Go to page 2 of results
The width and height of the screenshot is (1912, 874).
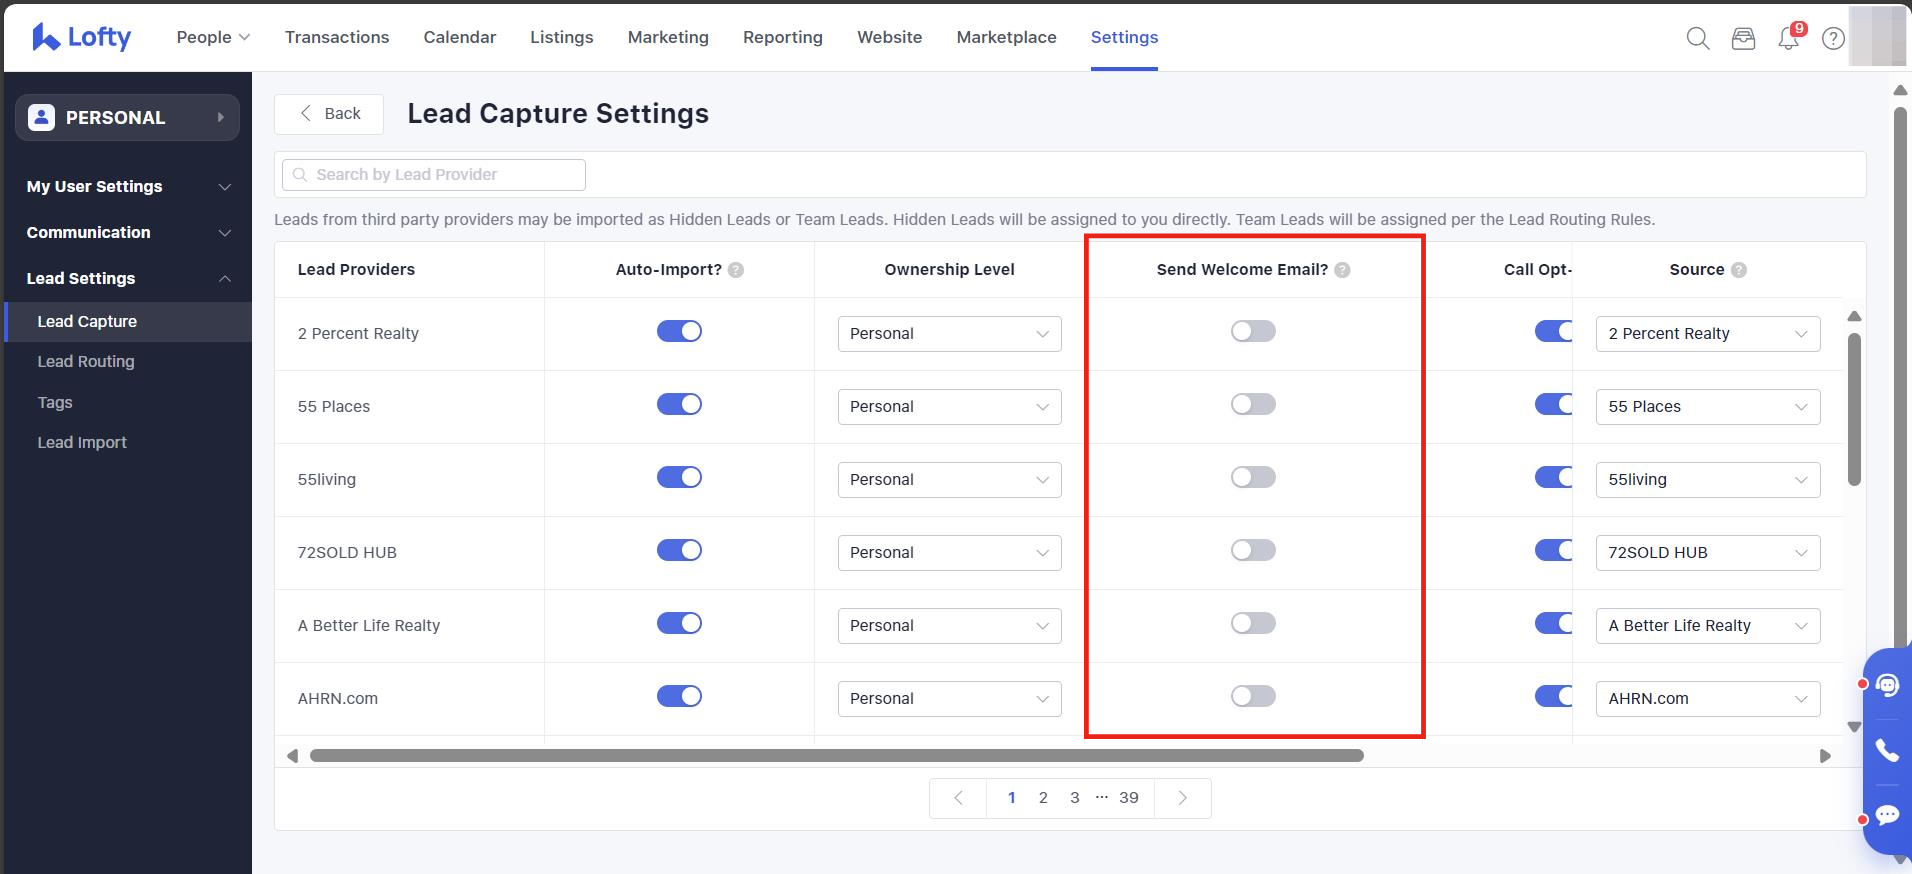(x=1043, y=798)
